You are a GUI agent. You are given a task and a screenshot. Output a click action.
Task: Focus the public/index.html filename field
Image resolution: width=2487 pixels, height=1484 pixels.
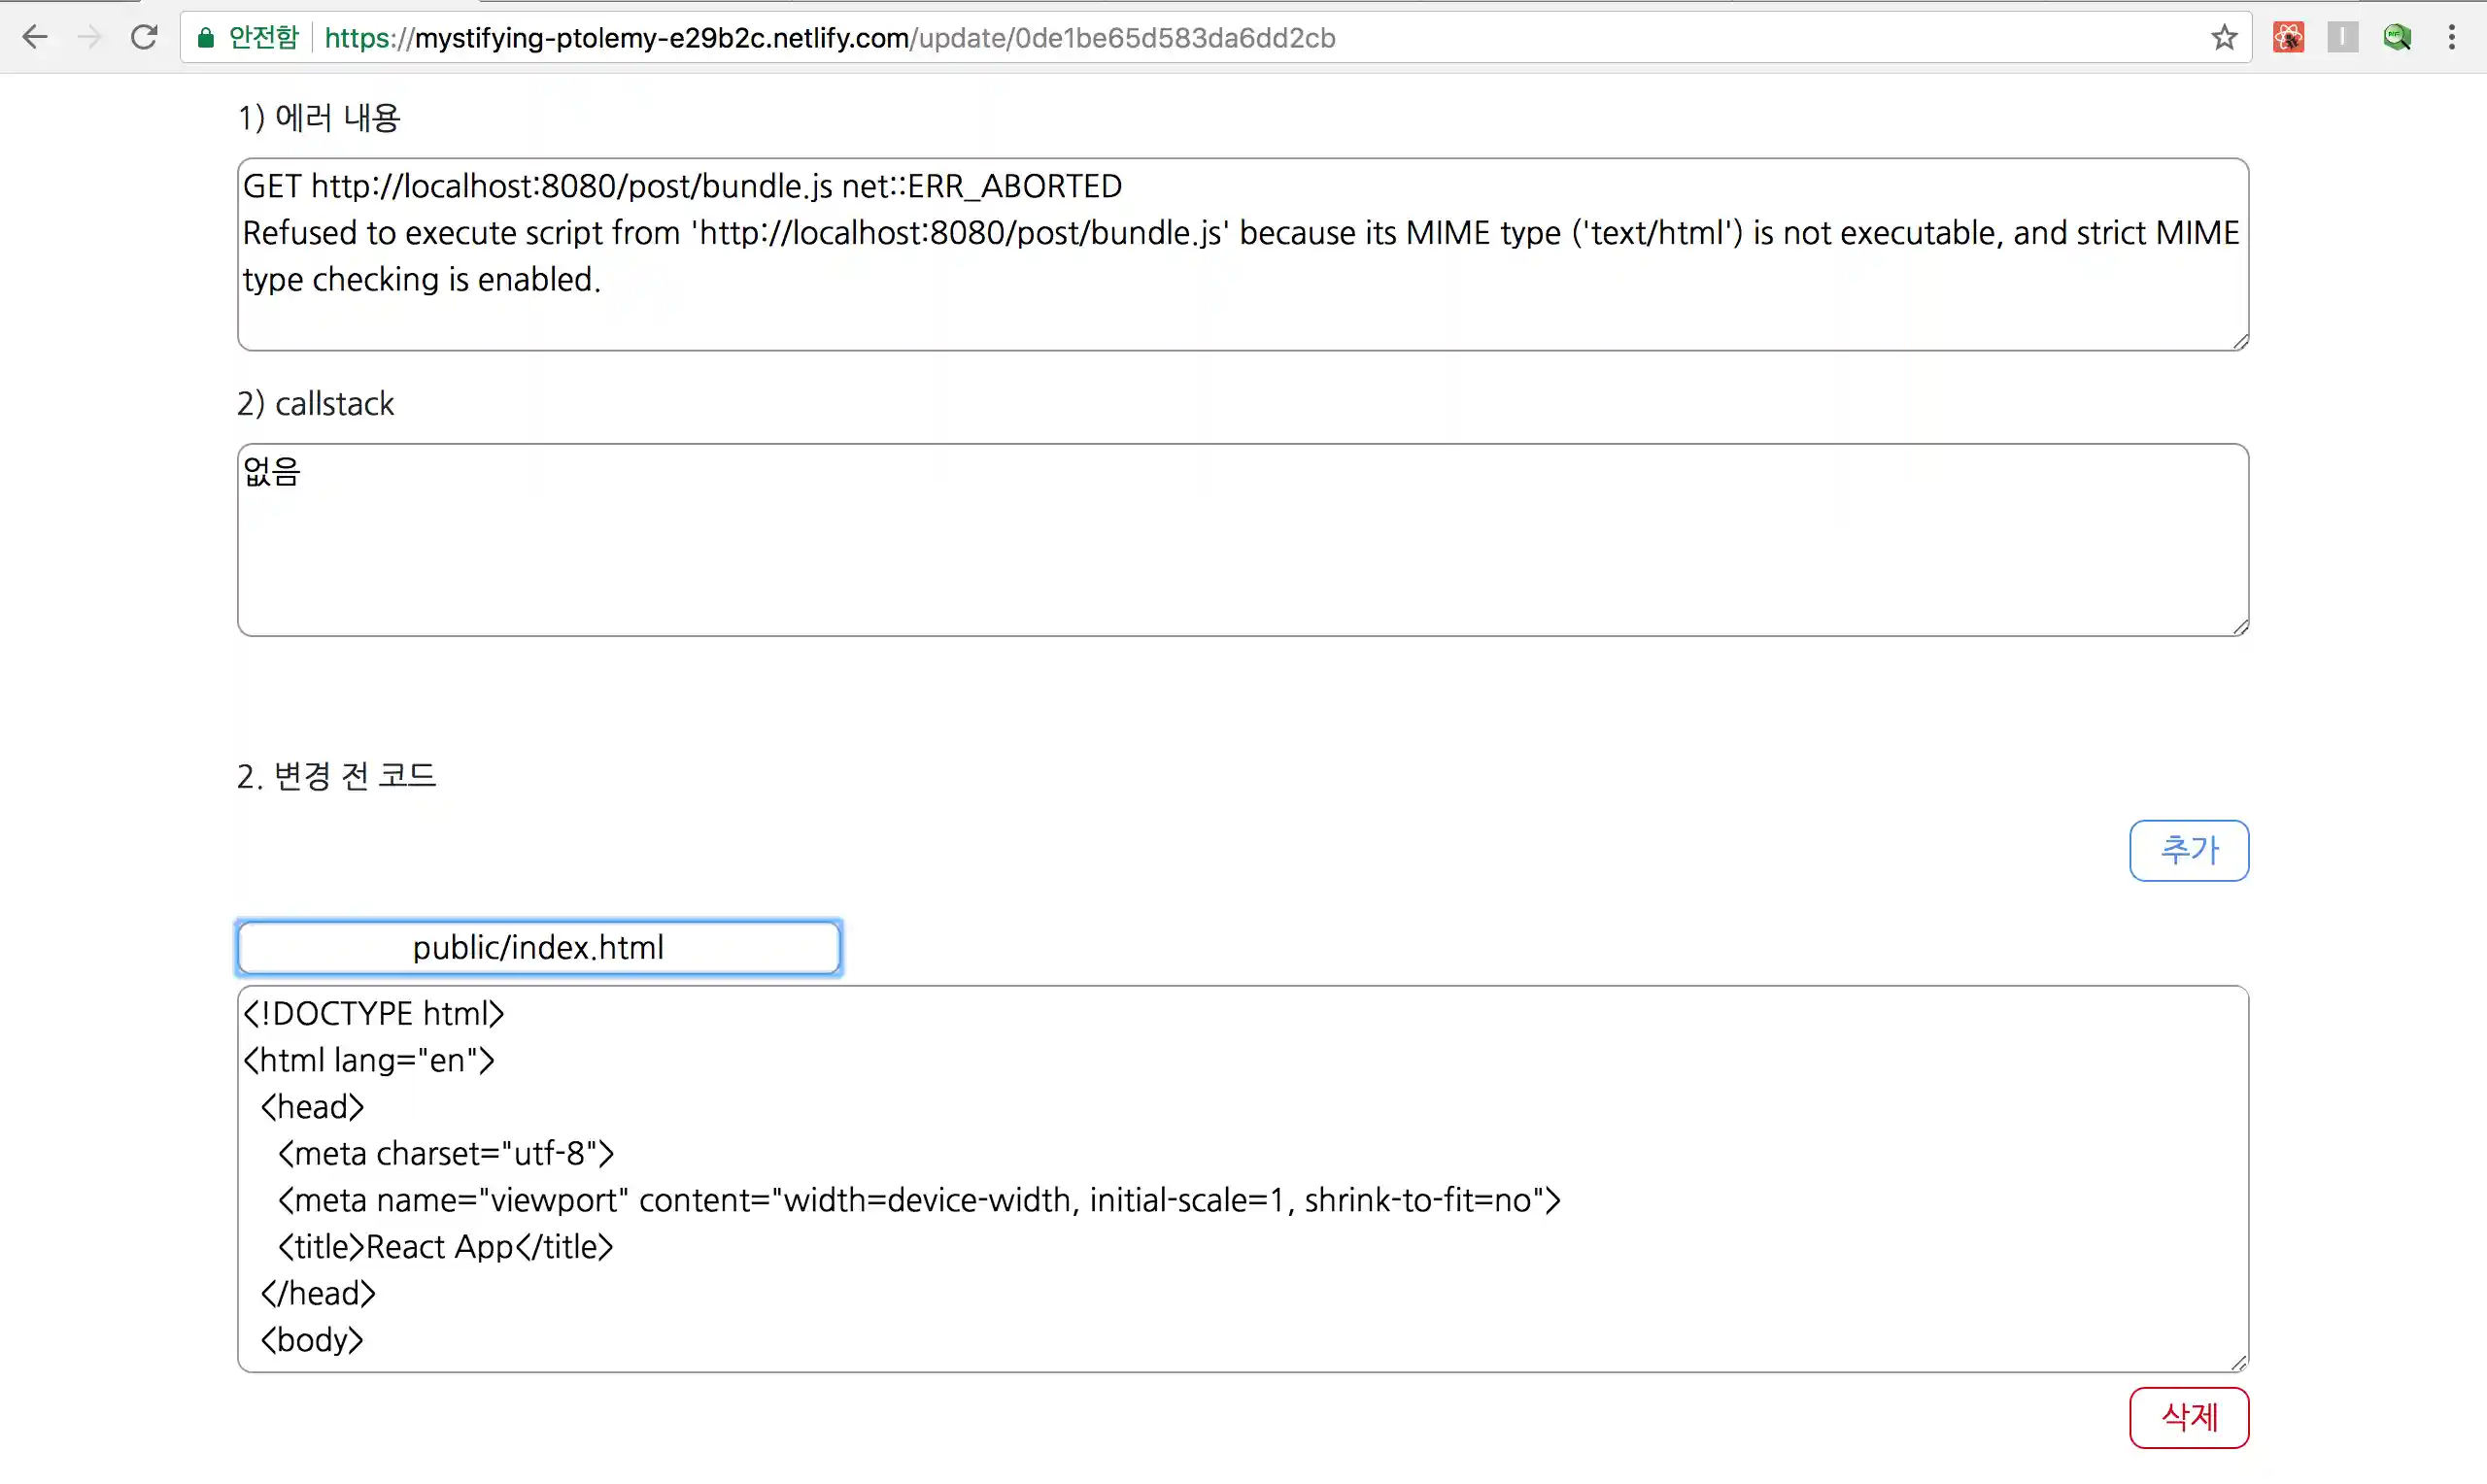click(539, 947)
